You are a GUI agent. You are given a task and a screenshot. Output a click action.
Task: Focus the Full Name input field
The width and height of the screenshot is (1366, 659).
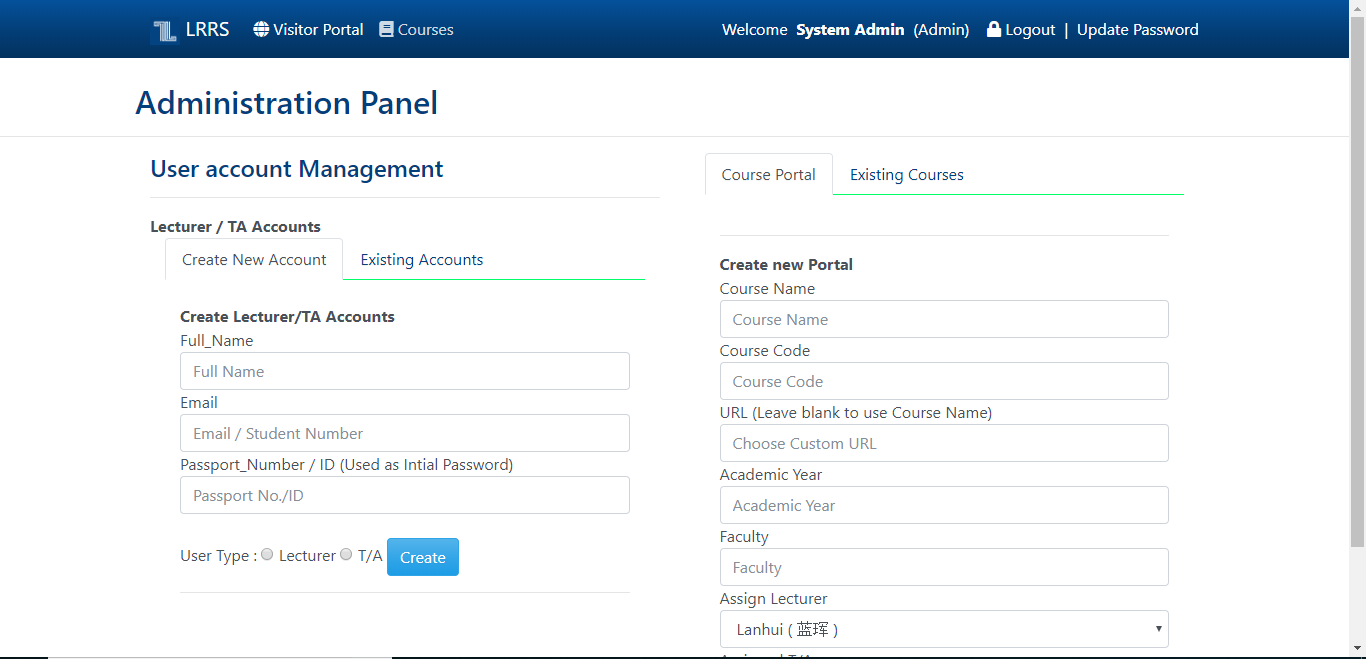point(404,371)
